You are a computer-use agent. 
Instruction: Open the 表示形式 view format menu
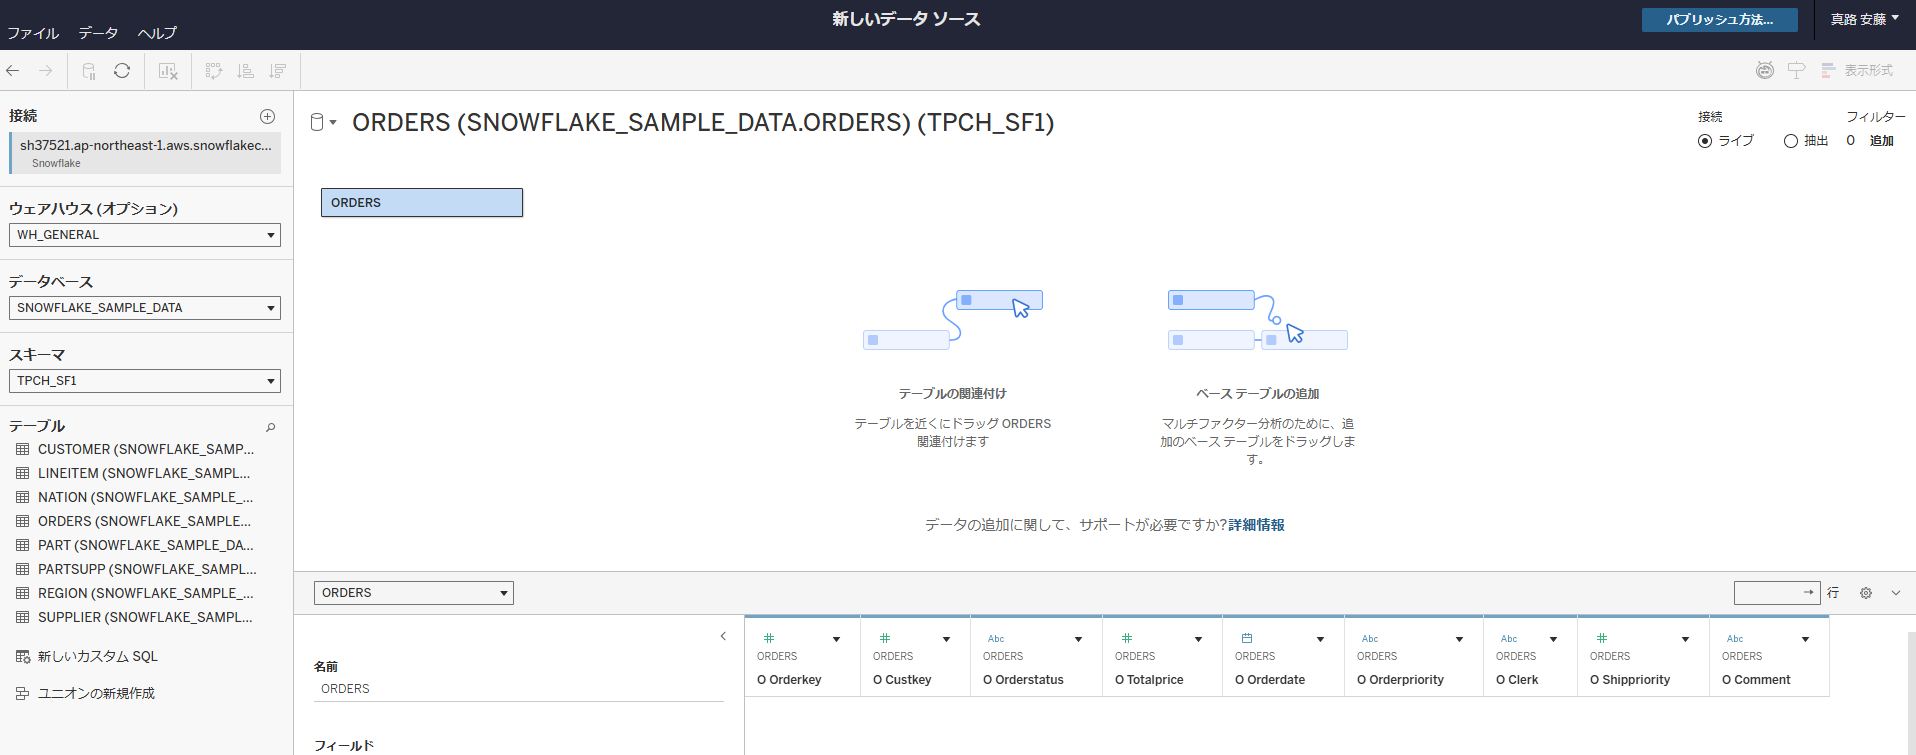point(1857,70)
